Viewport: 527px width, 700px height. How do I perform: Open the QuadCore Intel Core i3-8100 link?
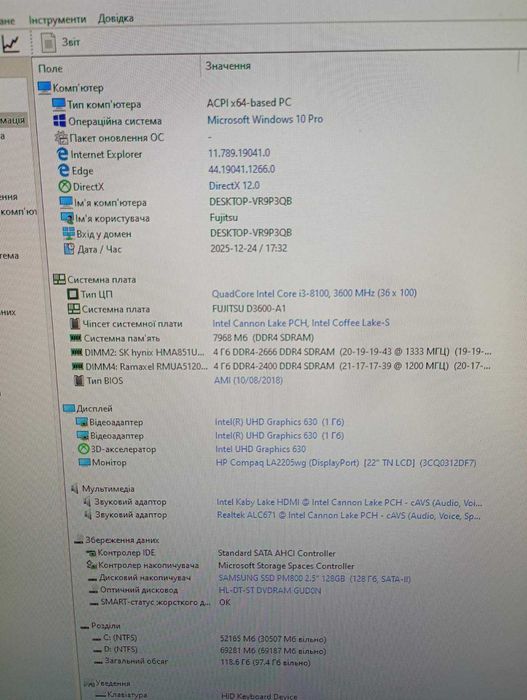pyautogui.click(x=314, y=293)
